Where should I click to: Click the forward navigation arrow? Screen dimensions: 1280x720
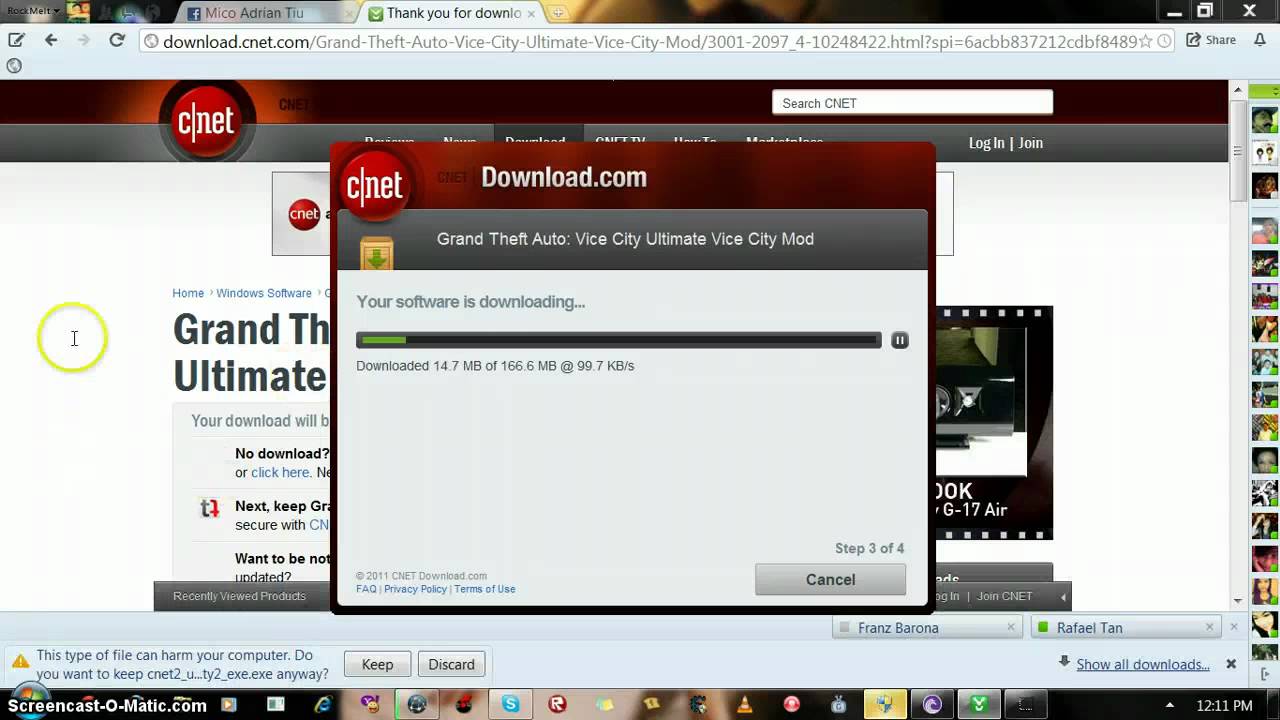(x=84, y=40)
